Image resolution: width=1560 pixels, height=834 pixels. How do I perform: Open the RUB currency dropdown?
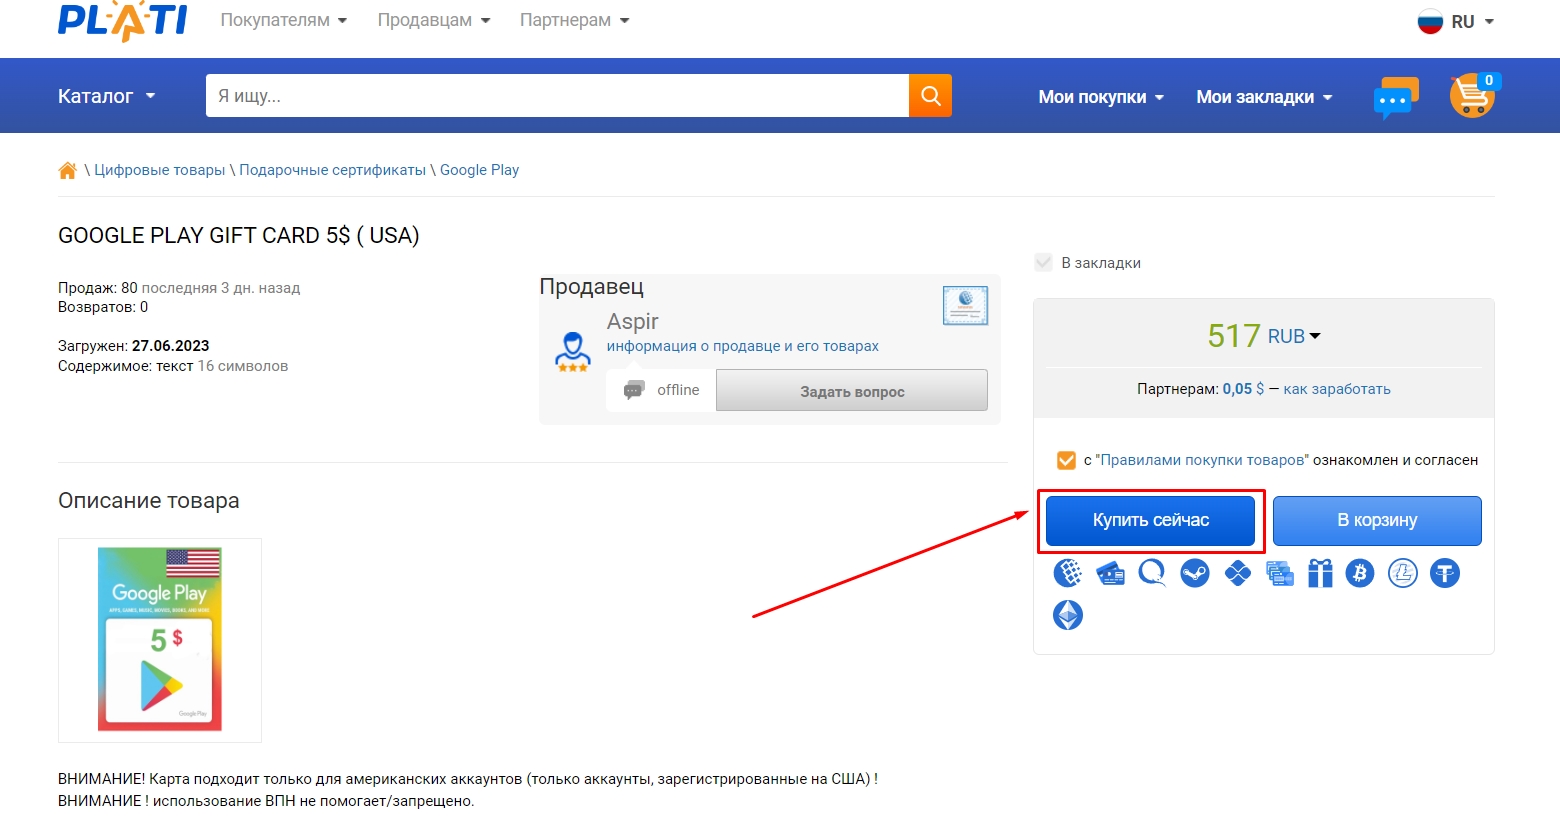coord(1294,337)
